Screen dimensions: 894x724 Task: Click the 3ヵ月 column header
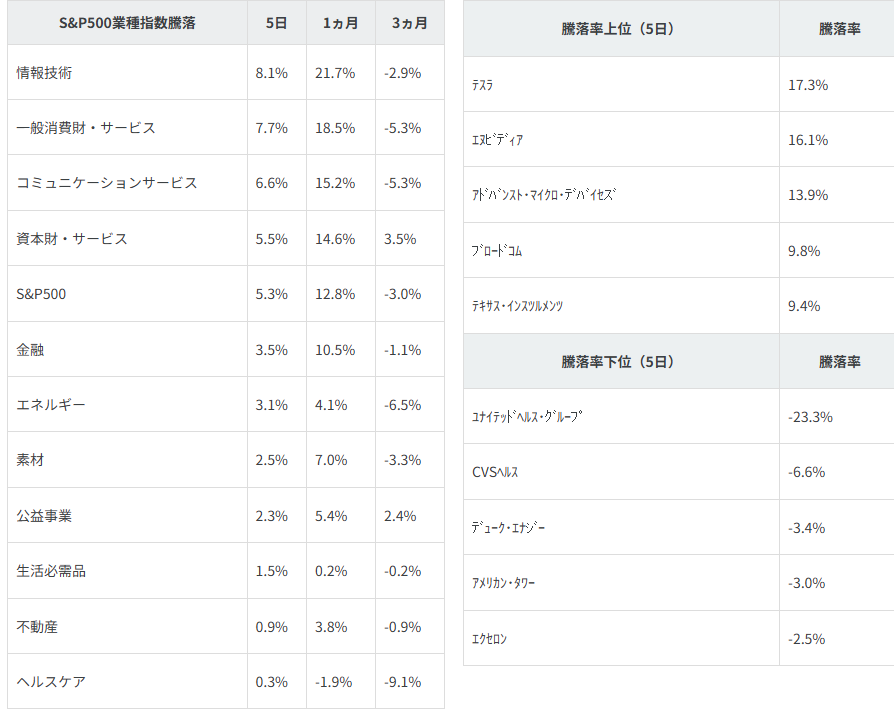point(409,23)
